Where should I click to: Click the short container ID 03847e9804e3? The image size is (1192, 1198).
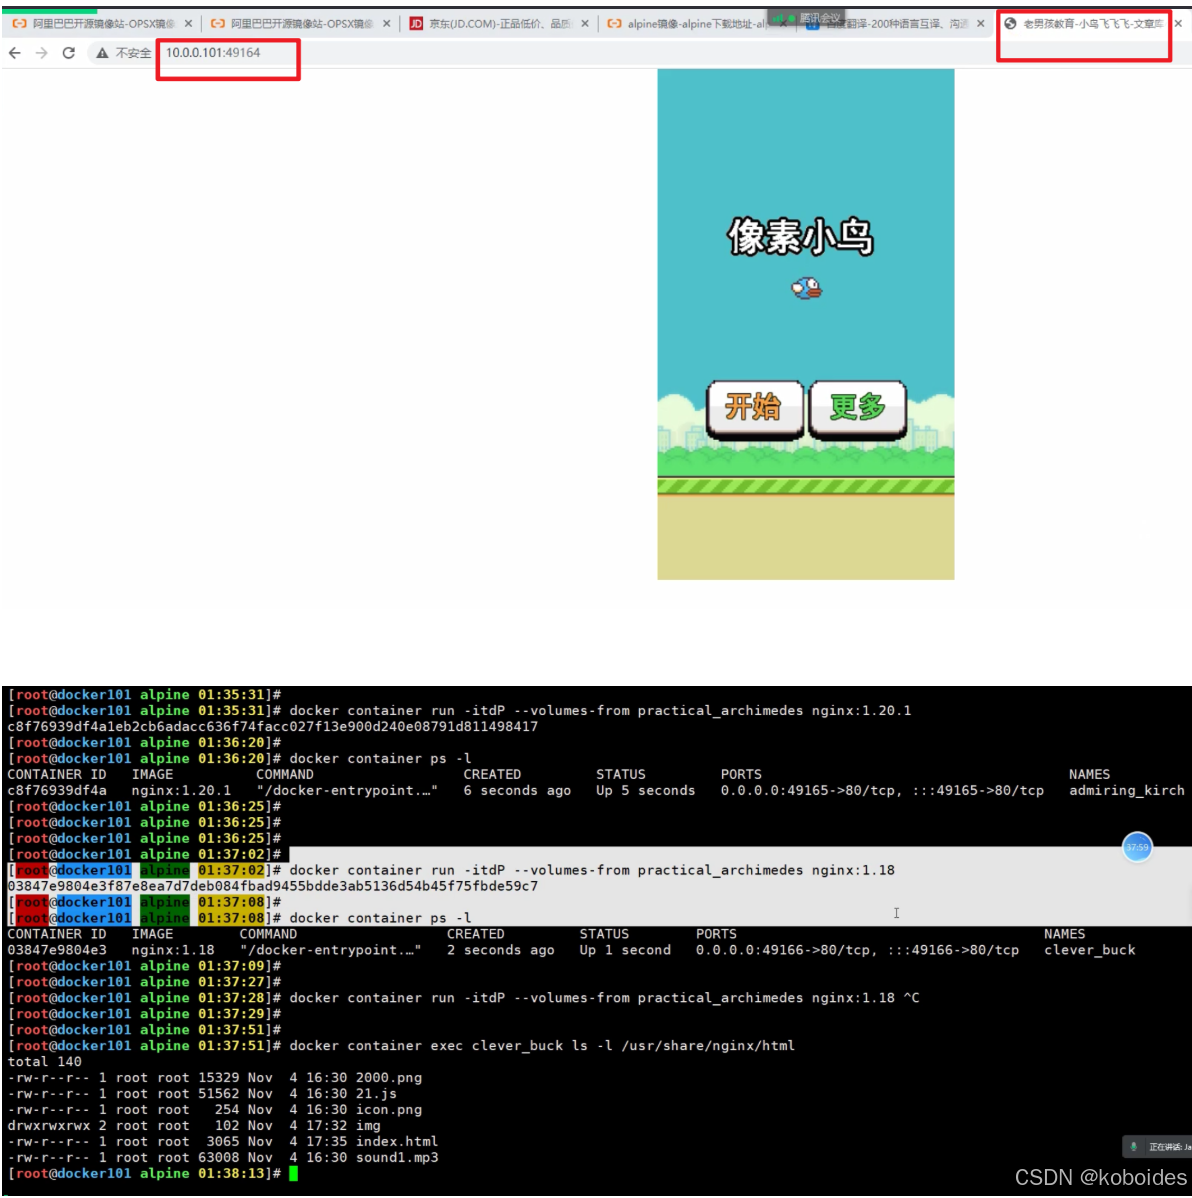click(57, 950)
